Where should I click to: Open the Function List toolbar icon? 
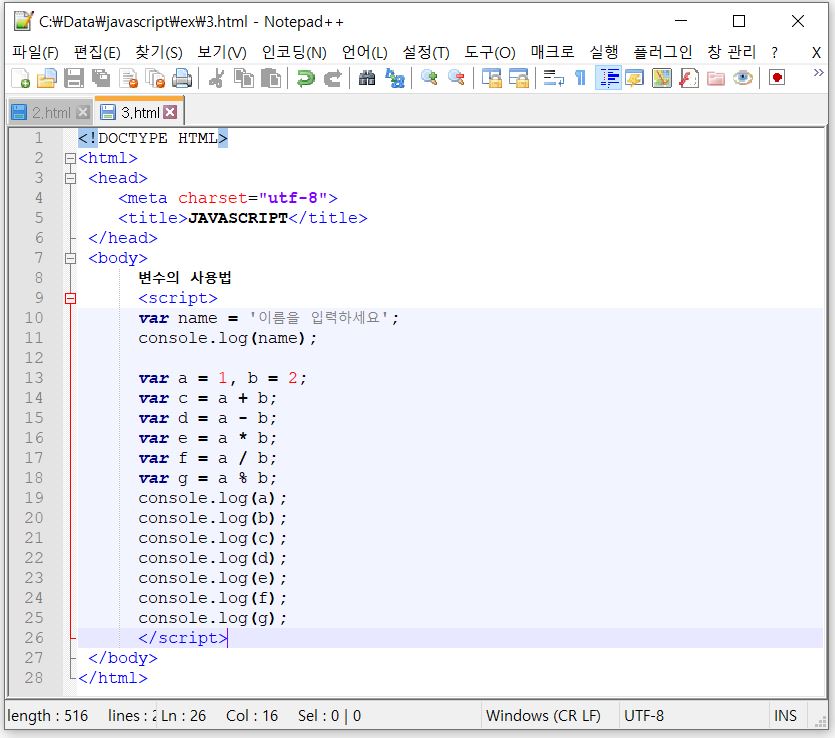(x=689, y=78)
